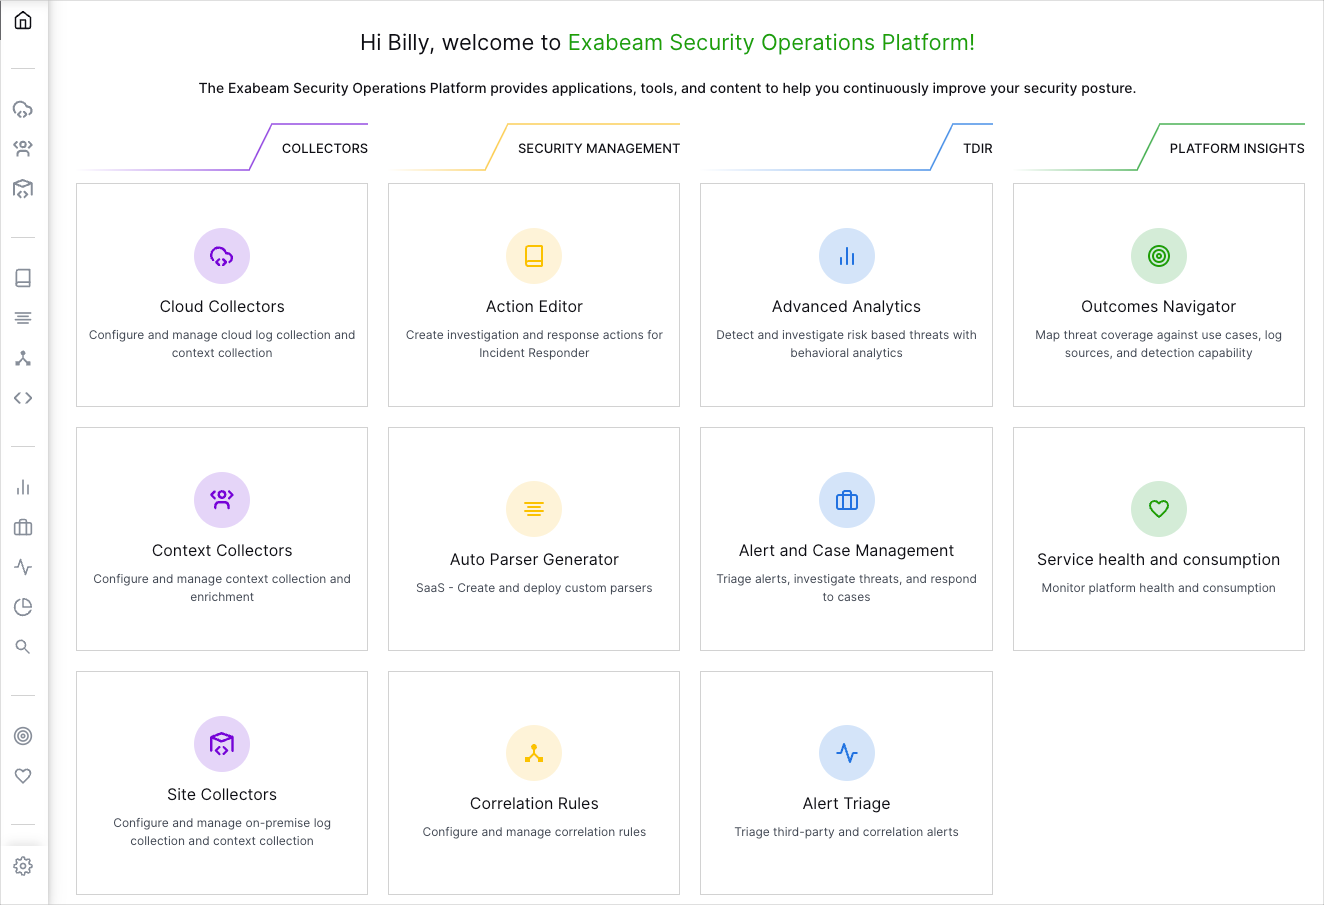
Task: Click 'SaaS - Create and deploy custom parsers' text
Action: click(x=534, y=588)
